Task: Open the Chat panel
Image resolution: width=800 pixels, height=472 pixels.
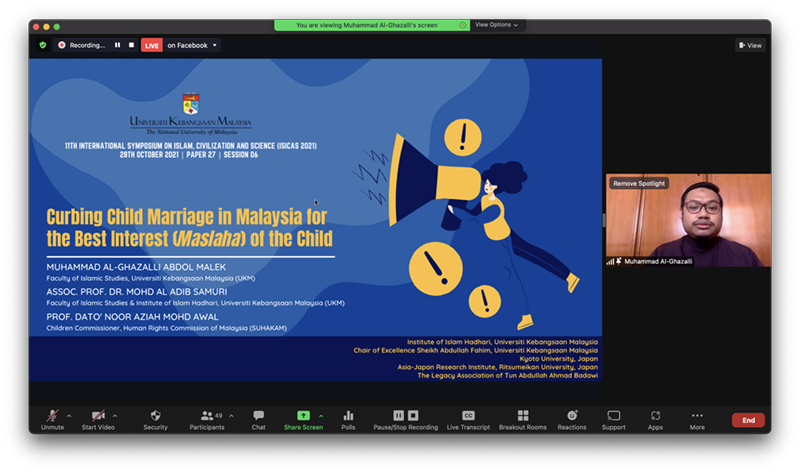Action: click(258, 417)
